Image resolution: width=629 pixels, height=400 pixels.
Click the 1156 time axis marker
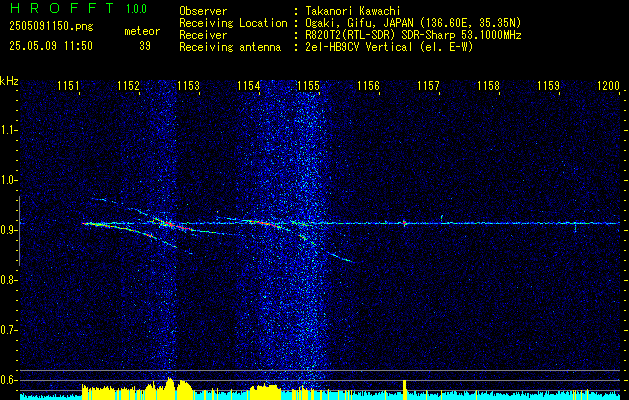point(368,86)
